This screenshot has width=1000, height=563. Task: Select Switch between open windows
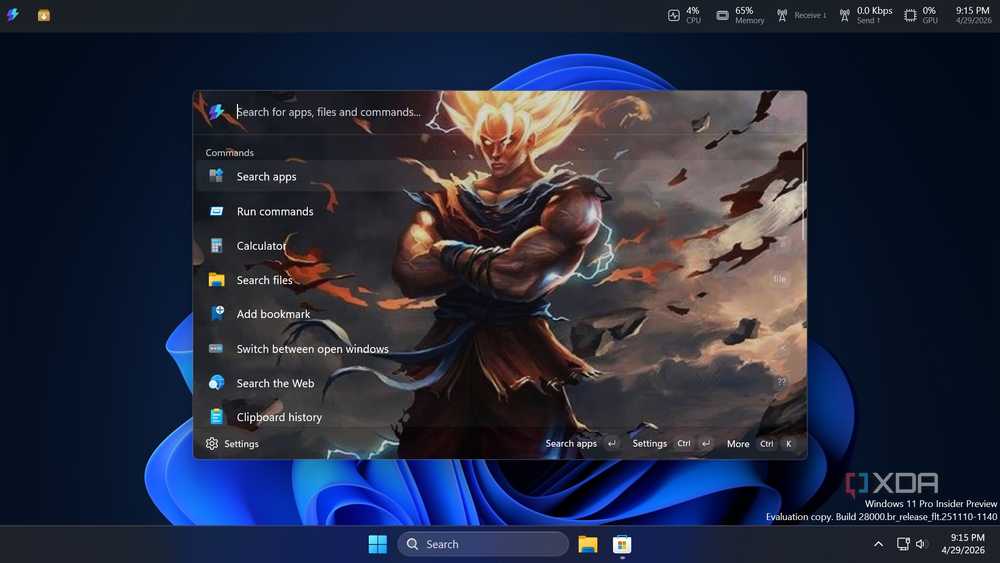(x=499, y=348)
